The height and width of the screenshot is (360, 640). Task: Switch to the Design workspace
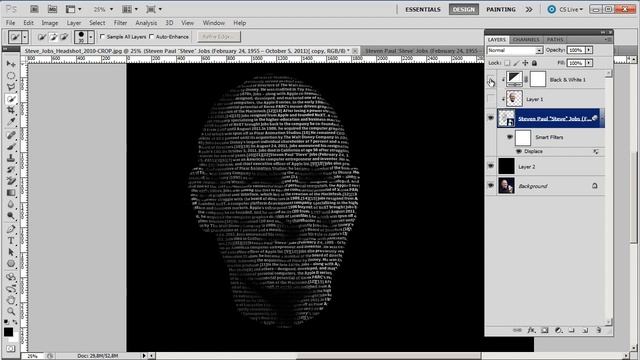tap(464, 9)
